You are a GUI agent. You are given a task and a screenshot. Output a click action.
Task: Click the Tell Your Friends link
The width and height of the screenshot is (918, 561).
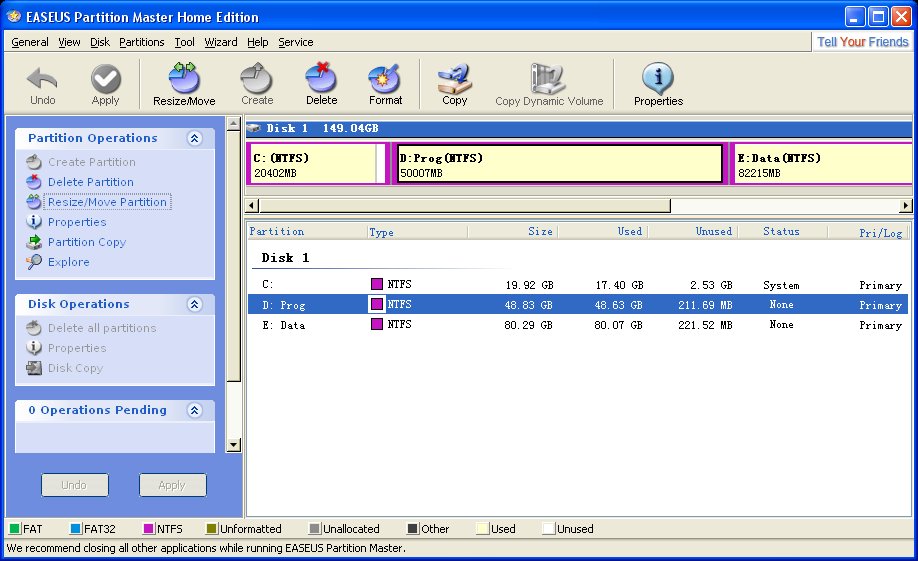coord(862,42)
